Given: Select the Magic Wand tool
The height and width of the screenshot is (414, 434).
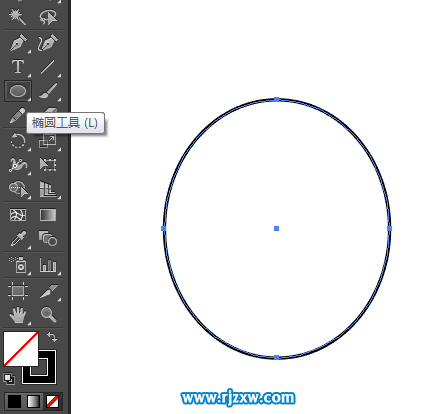Looking at the screenshot, I should [17, 17].
